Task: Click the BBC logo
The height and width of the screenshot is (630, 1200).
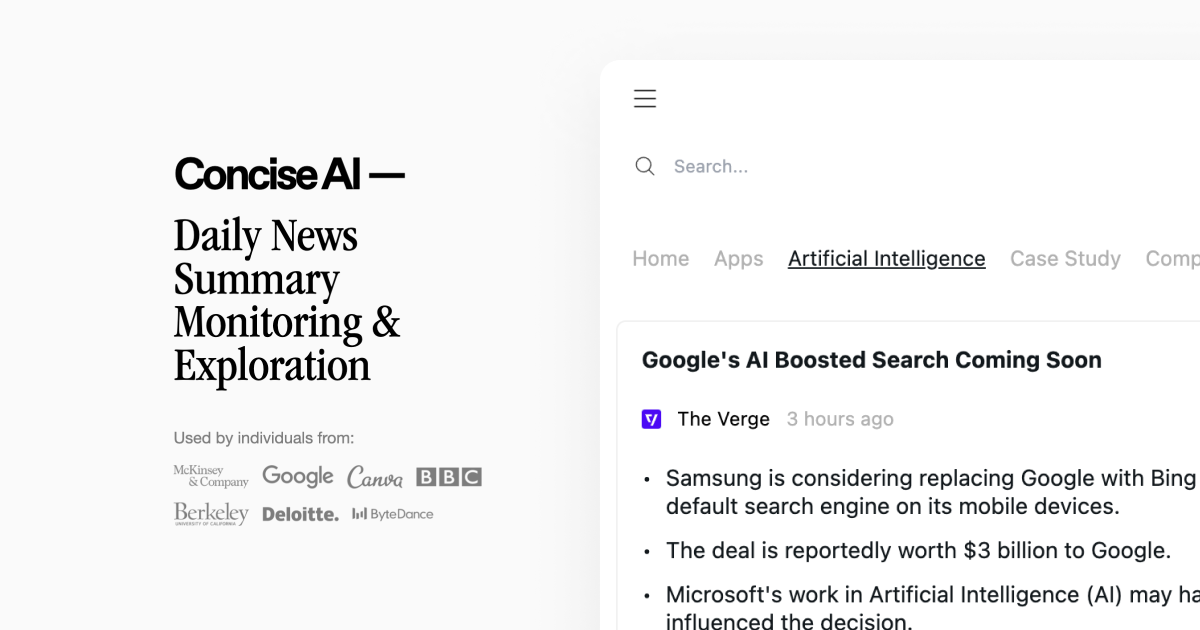Action: click(x=449, y=477)
